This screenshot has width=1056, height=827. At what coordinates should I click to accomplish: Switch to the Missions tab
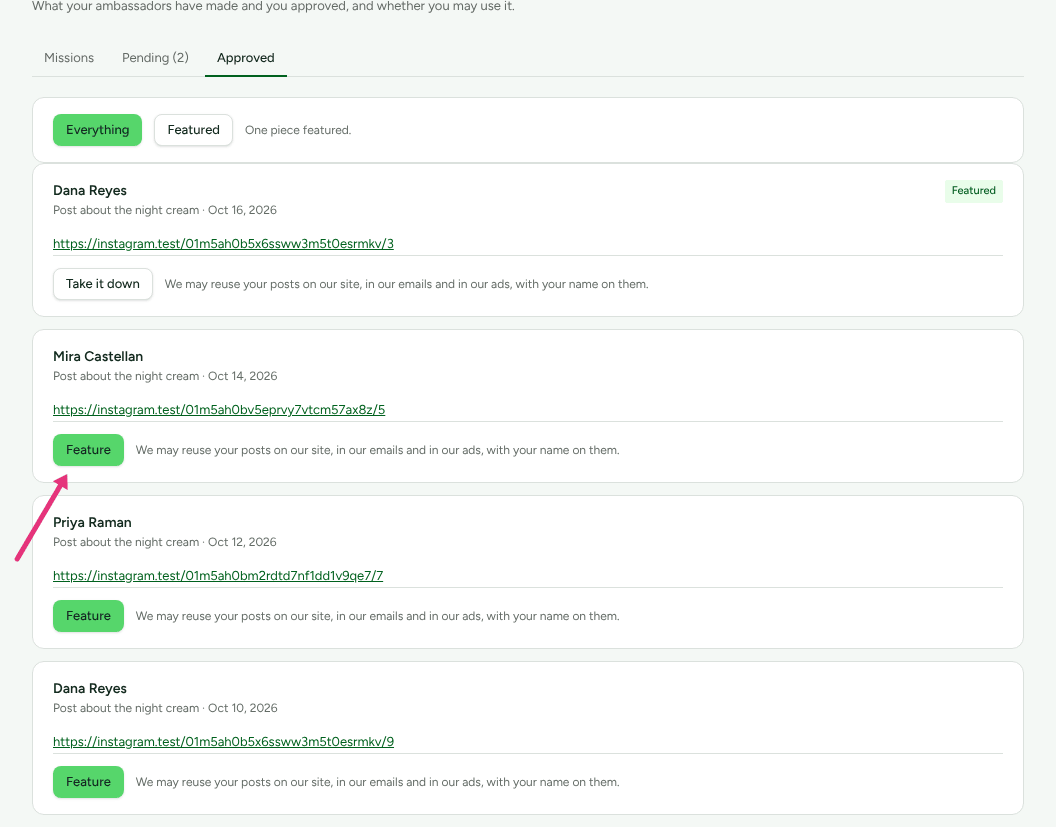69,58
